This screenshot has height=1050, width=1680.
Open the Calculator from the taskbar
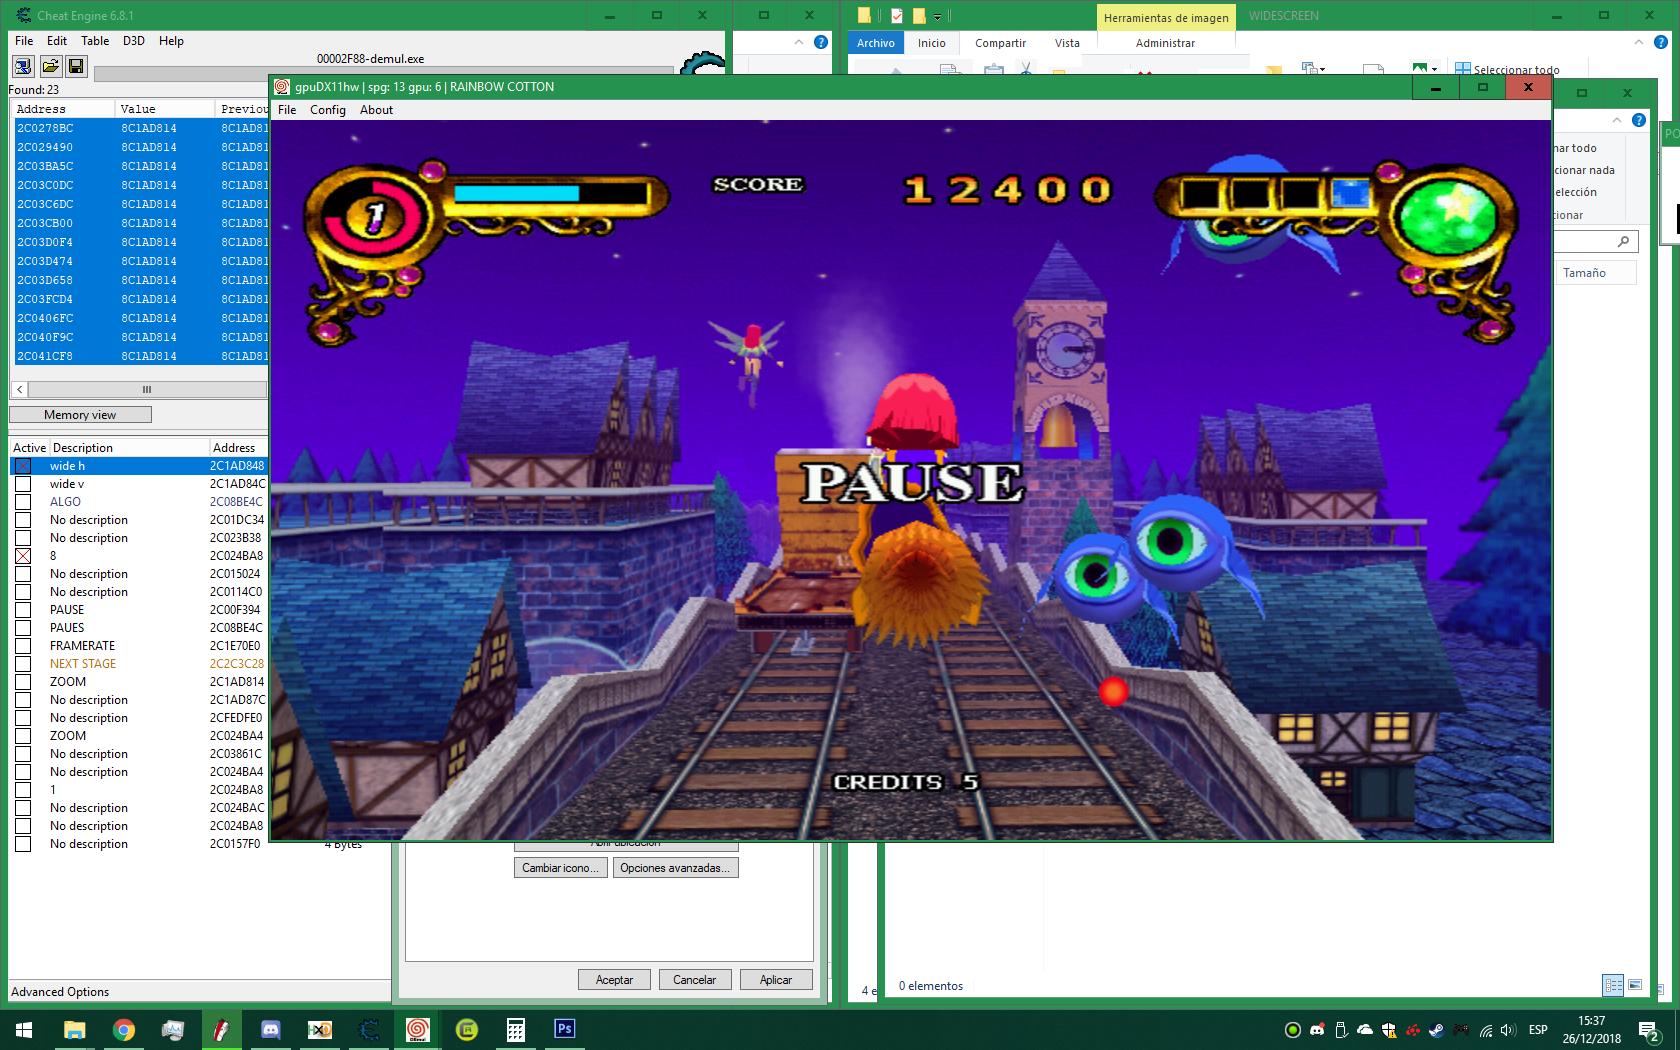coord(516,1030)
